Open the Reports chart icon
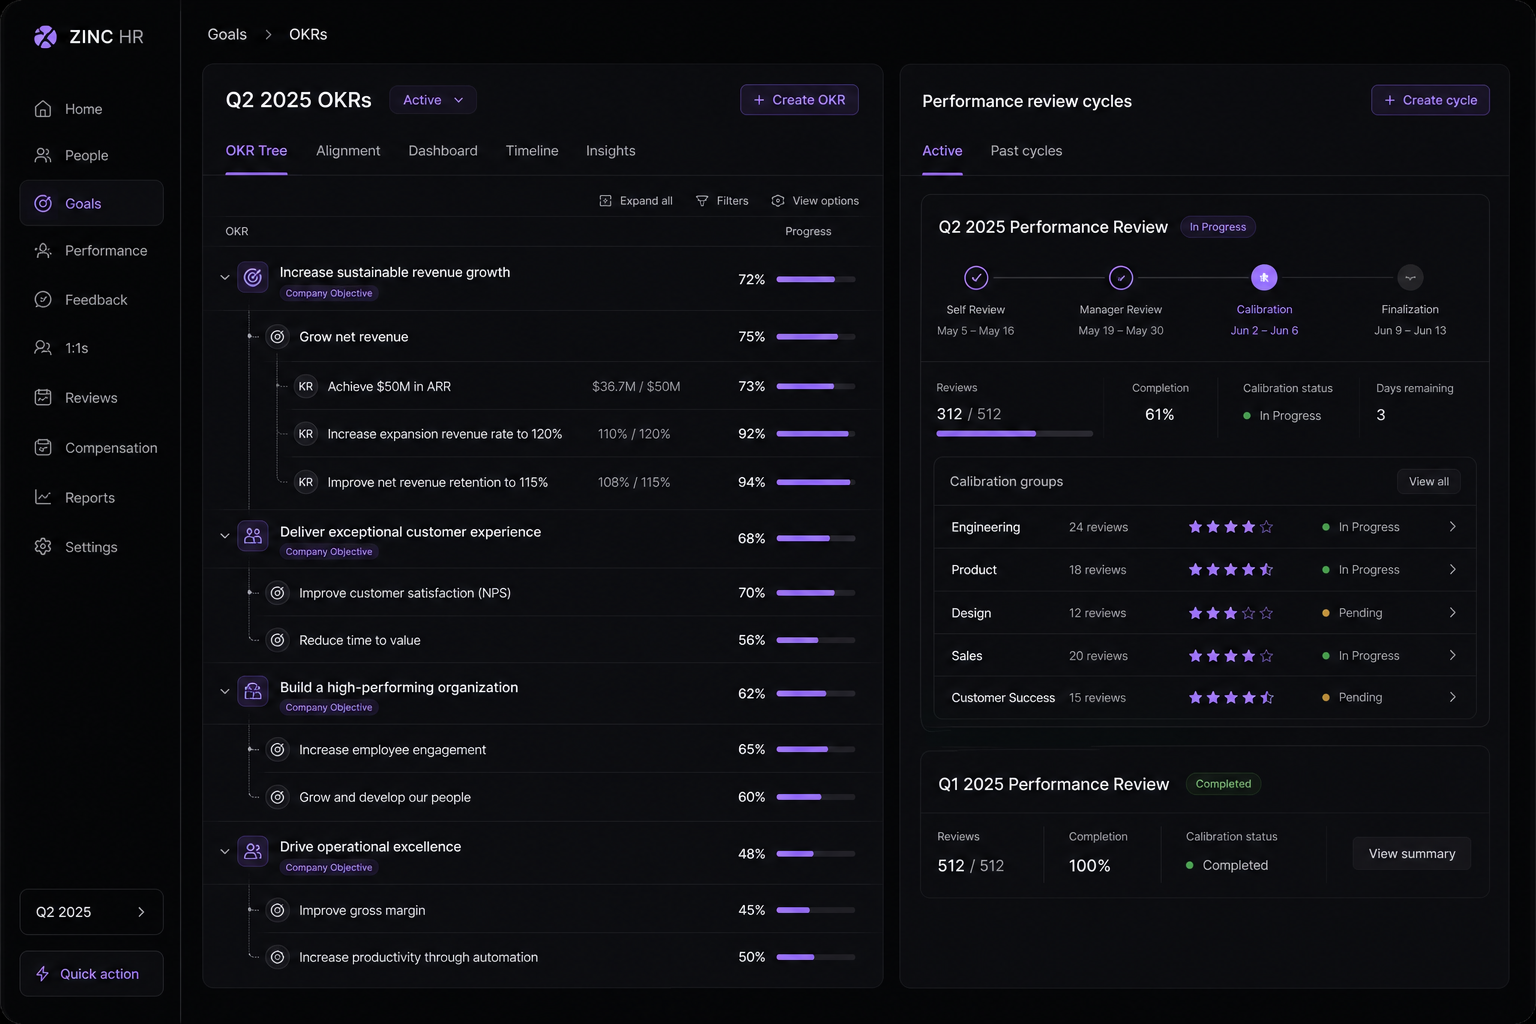1536x1024 pixels. tap(43, 497)
